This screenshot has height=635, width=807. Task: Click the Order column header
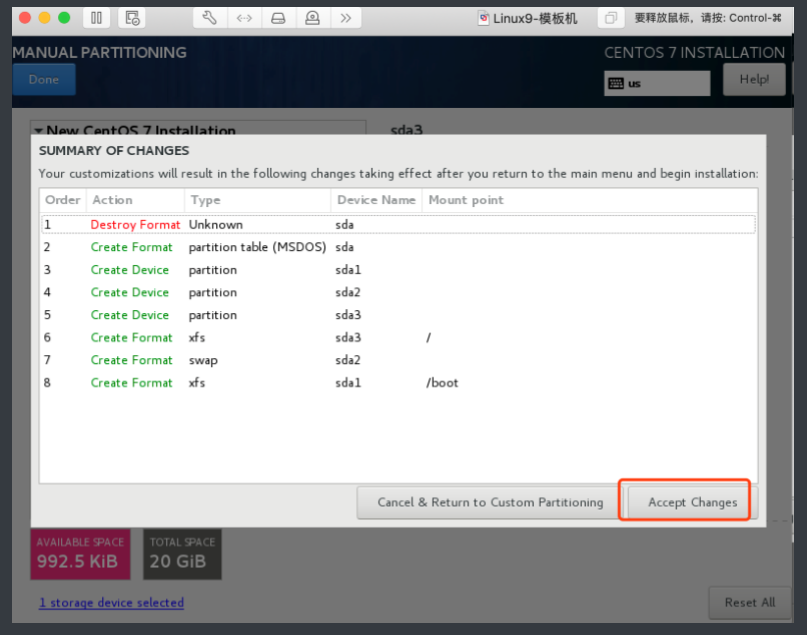pyautogui.click(x=63, y=200)
